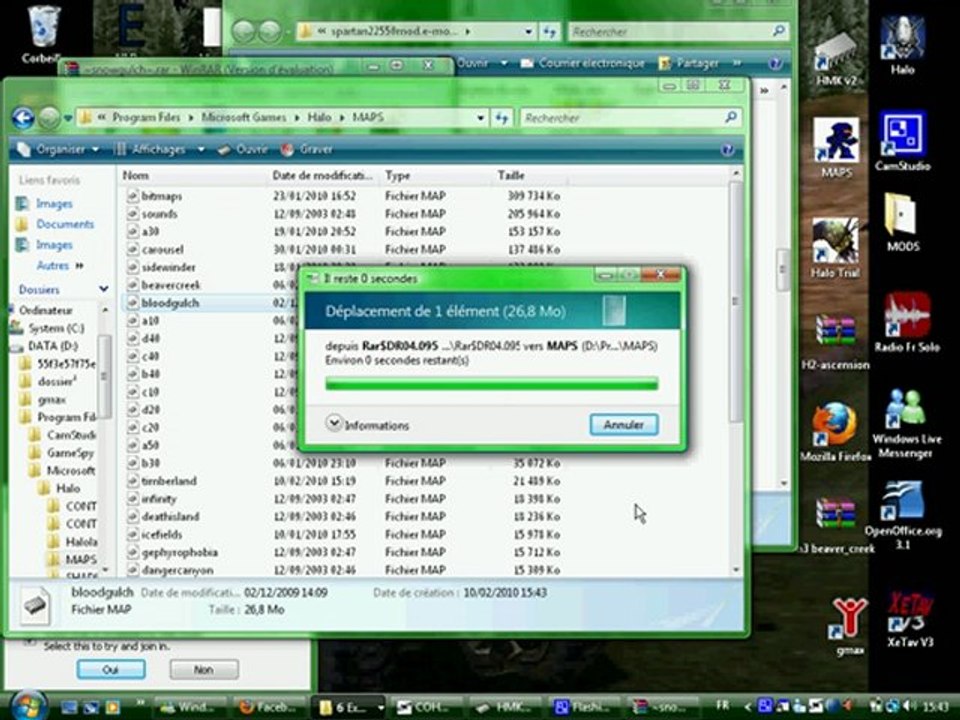Open recent pages dropdown beside navigation arrows

[67, 118]
